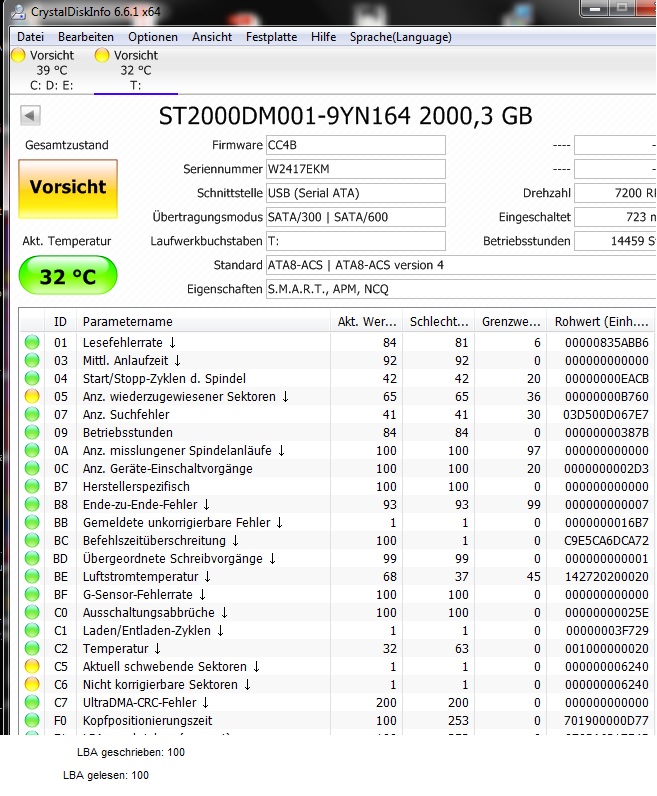The height and width of the screenshot is (796, 657).
Task: Click green status icon of Lesefehlerrate row
Action: 32,343
